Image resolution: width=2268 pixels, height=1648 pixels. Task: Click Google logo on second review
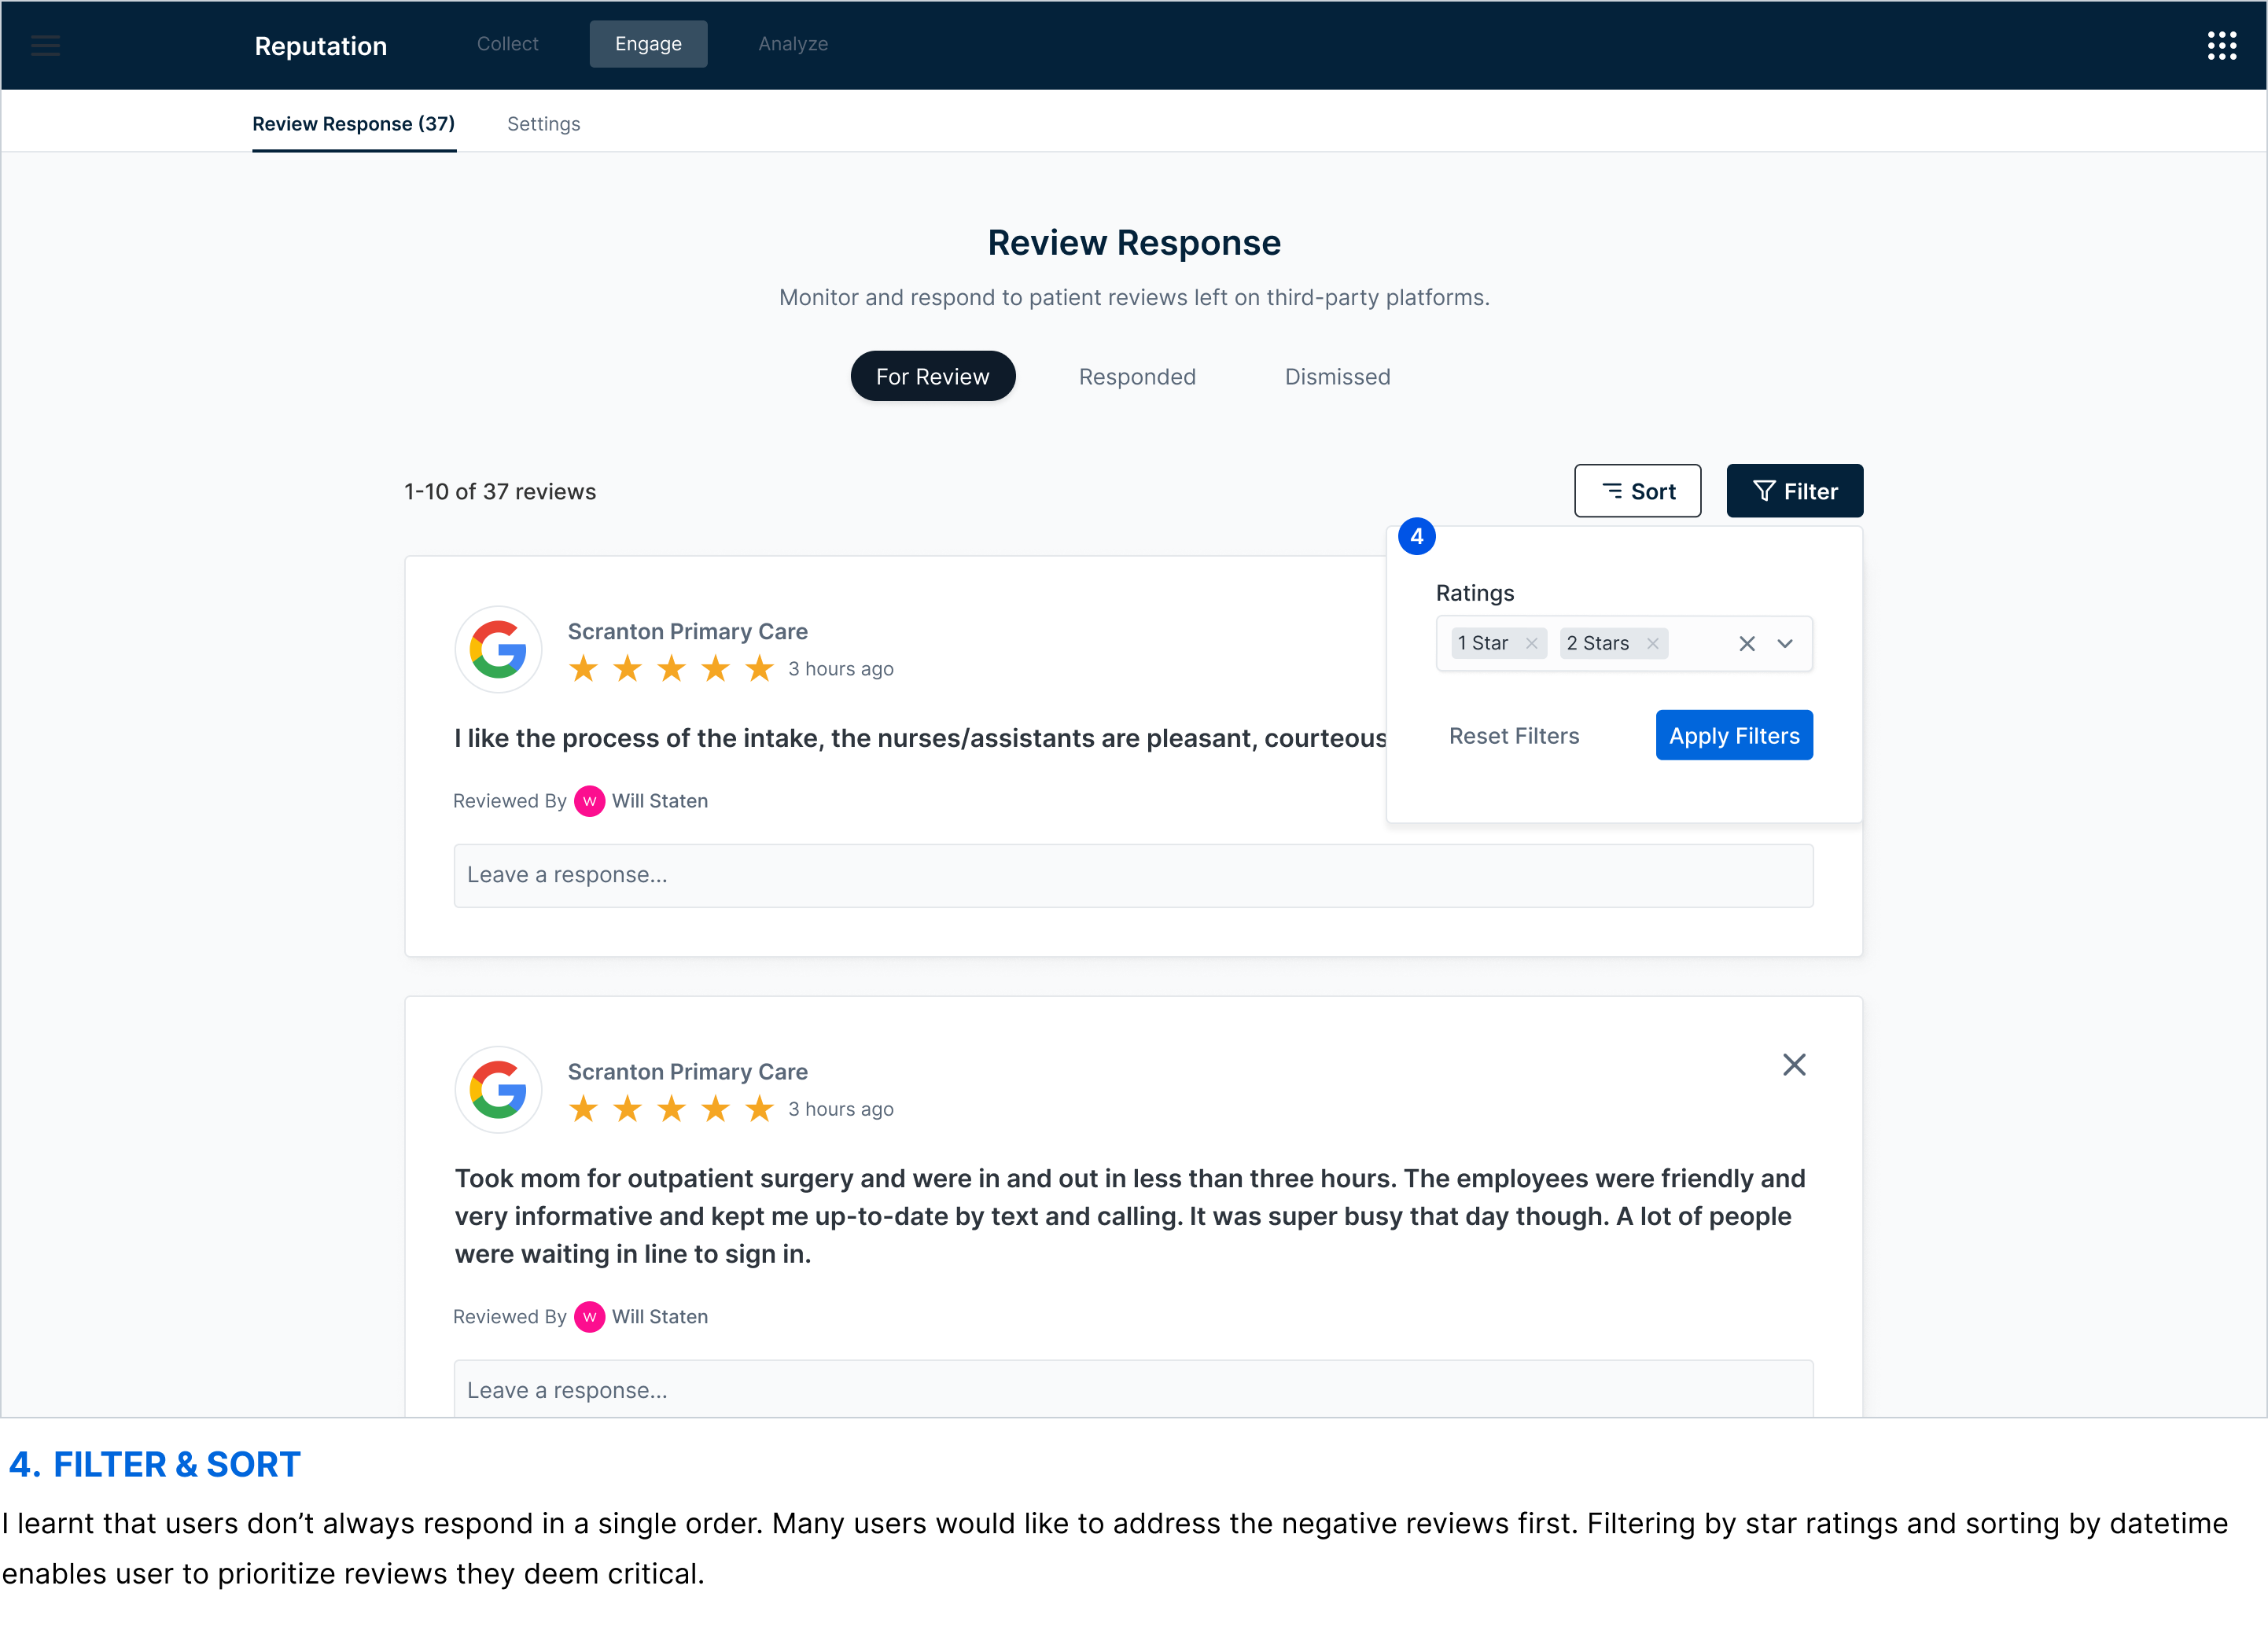498,1090
